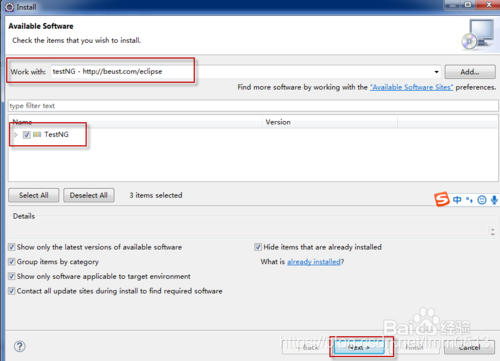Click the microphone icon in IME bar

(x=494, y=200)
